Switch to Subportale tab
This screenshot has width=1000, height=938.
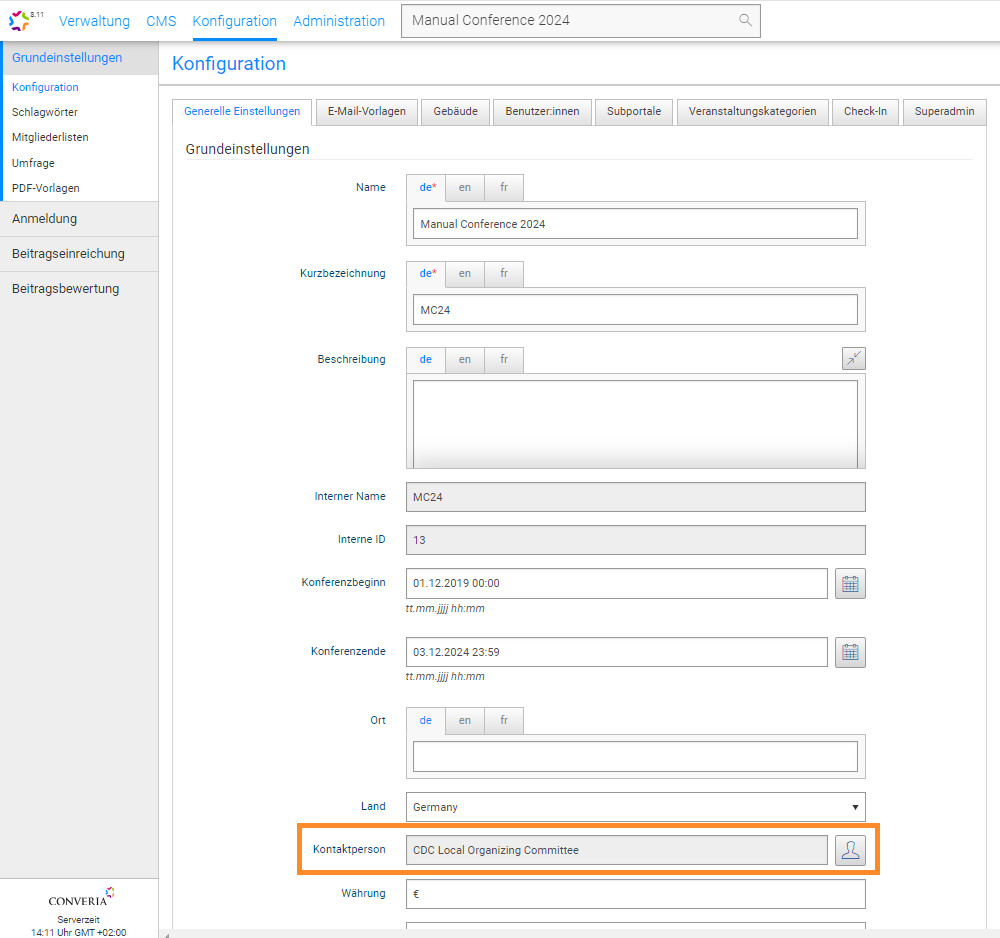coord(634,112)
